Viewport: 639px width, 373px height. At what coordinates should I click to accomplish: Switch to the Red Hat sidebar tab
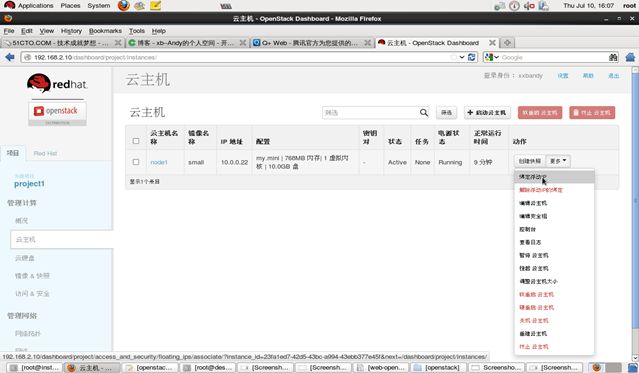[45, 153]
